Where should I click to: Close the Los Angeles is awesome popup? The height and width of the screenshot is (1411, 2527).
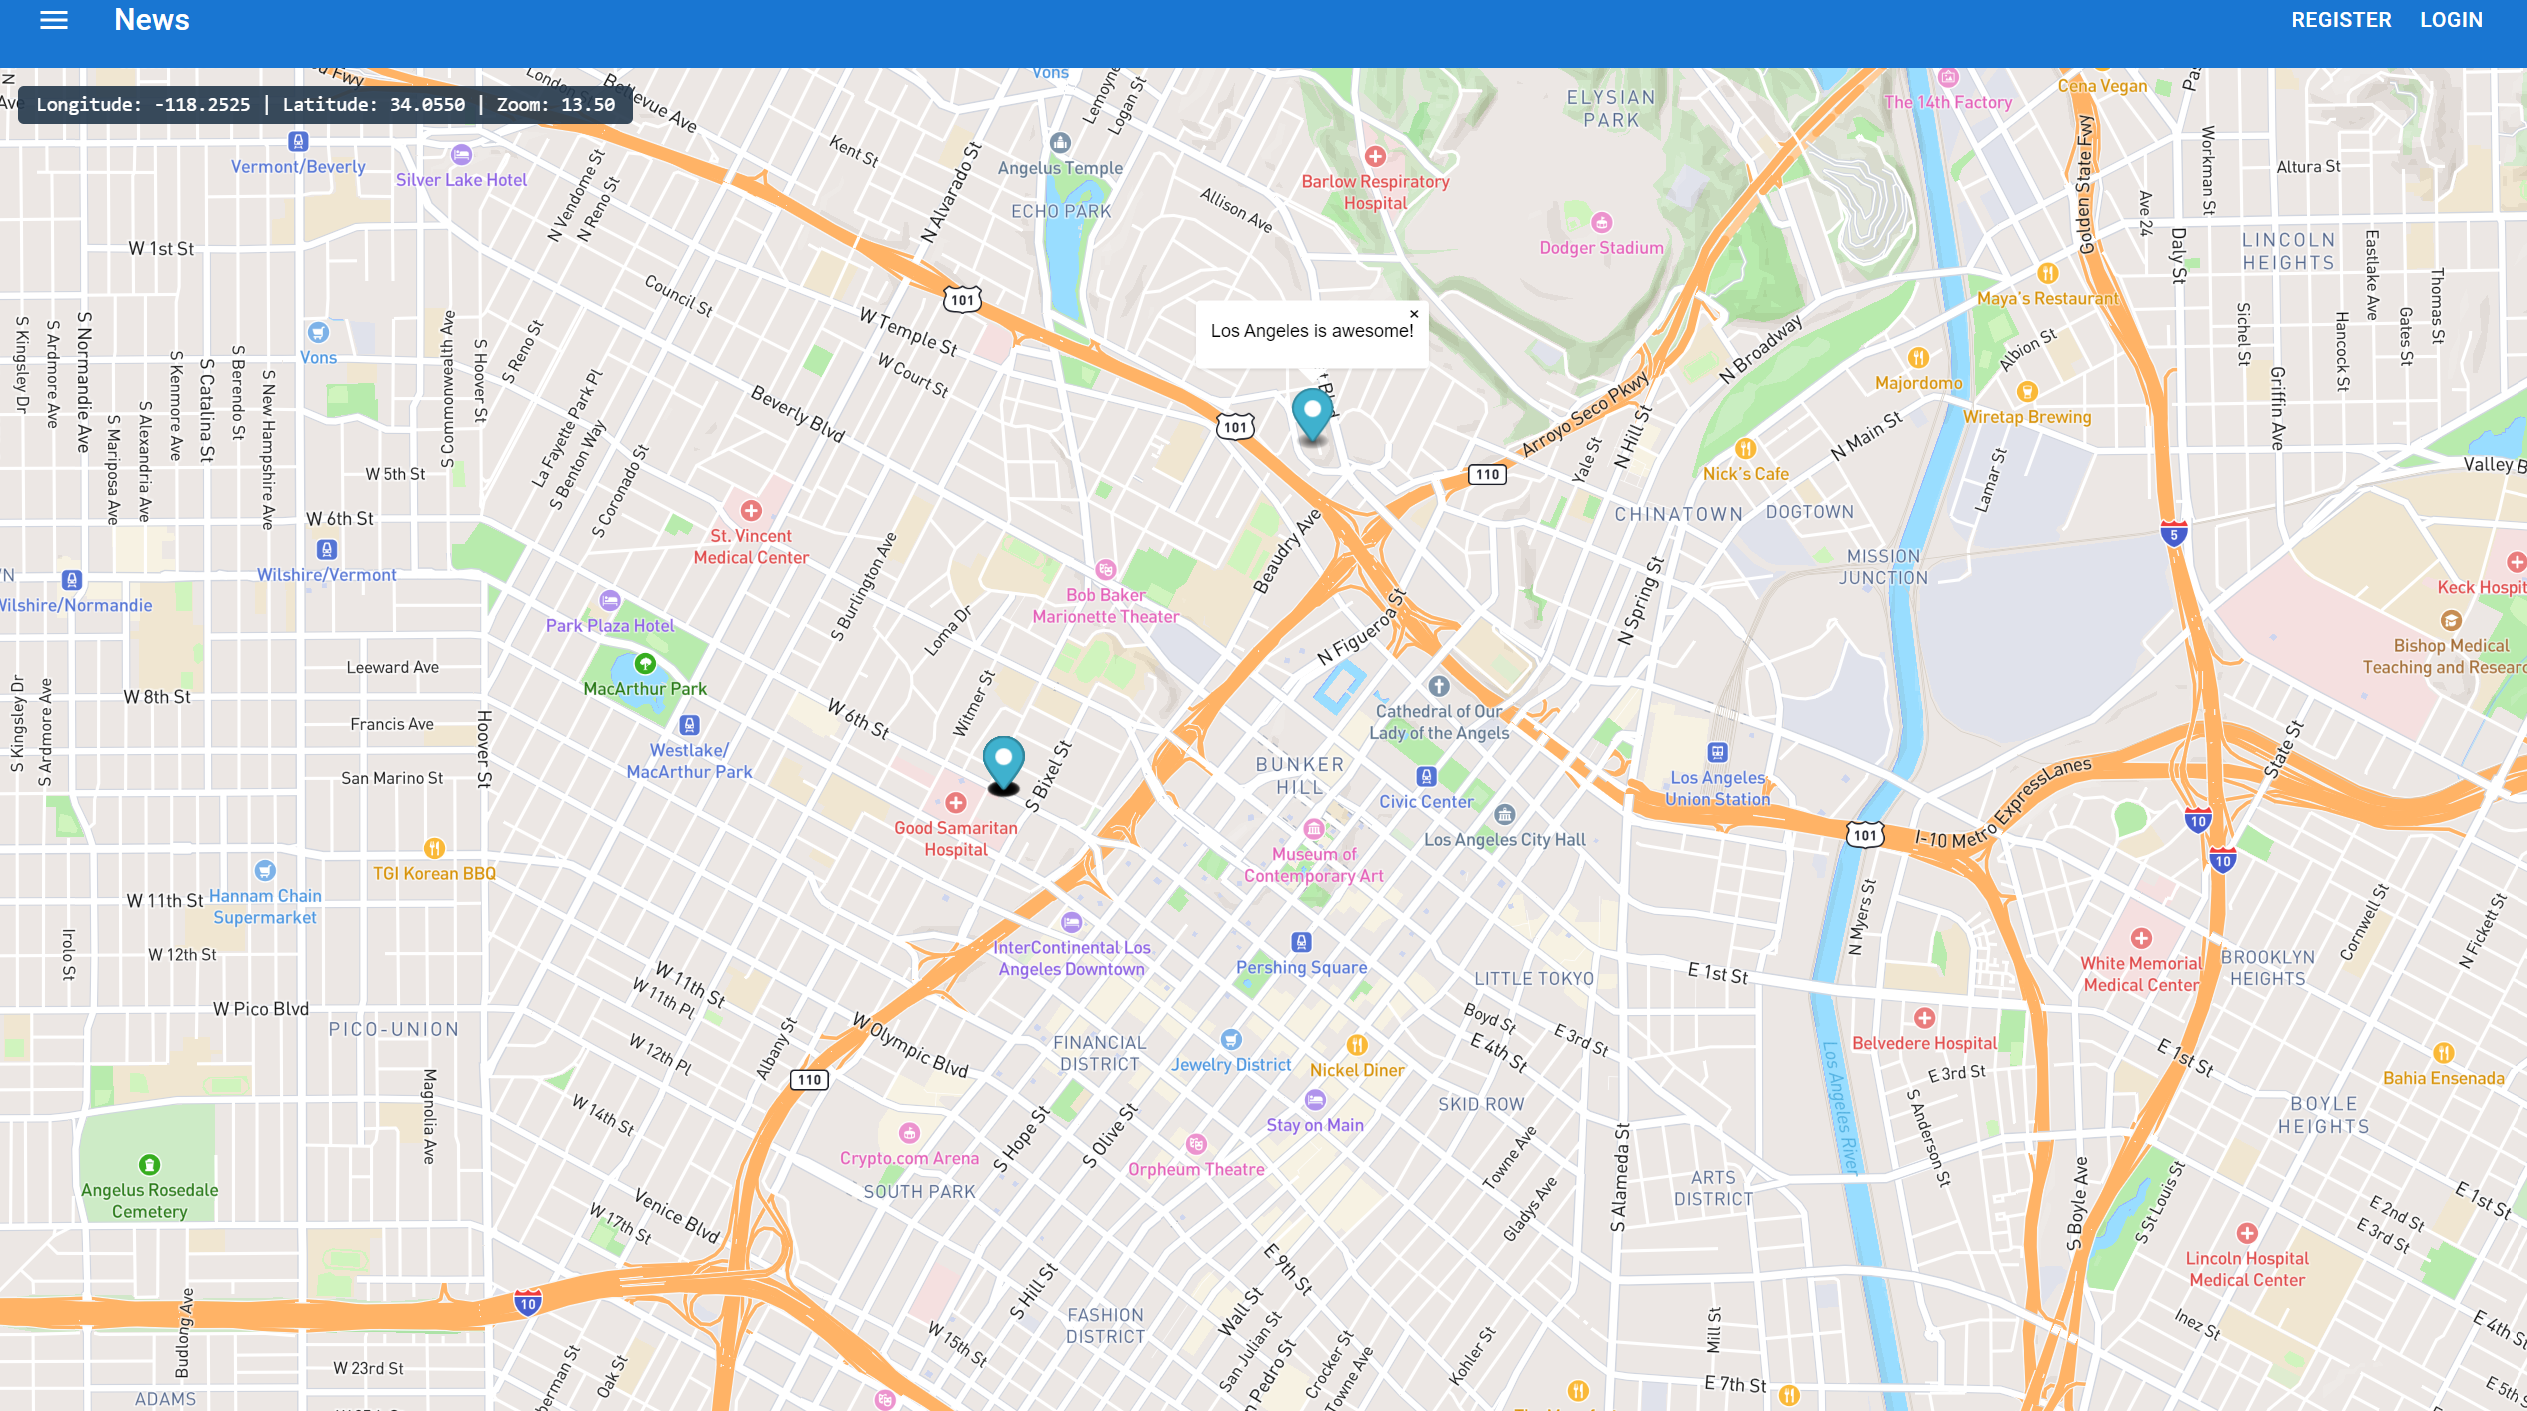click(1414, 314)
